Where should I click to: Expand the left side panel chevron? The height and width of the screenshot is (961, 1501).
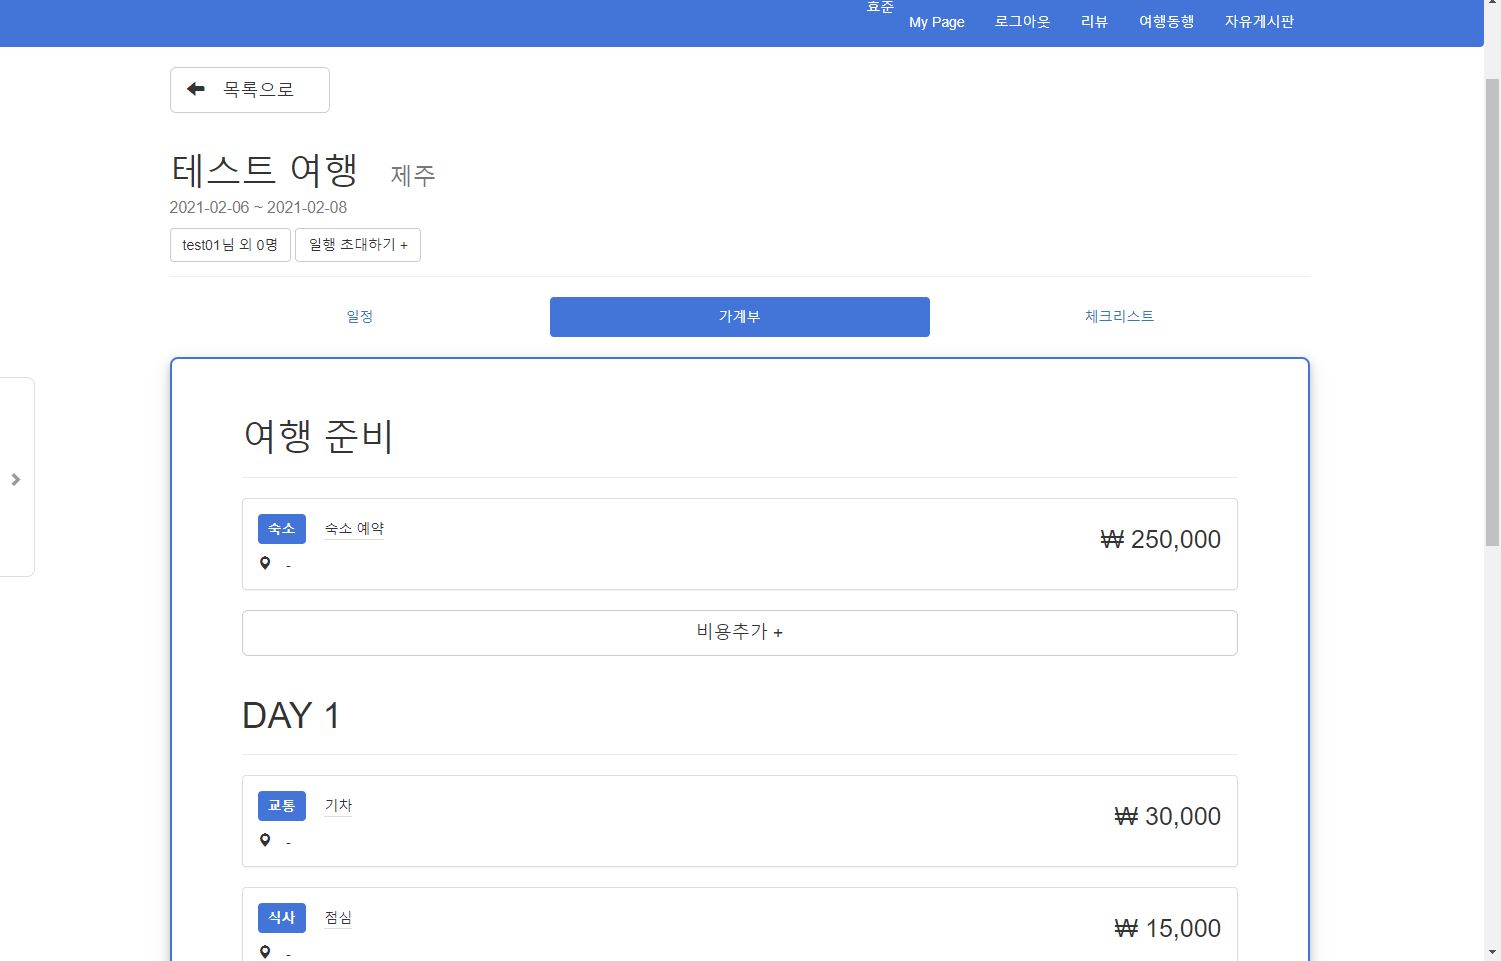(16, 479)
